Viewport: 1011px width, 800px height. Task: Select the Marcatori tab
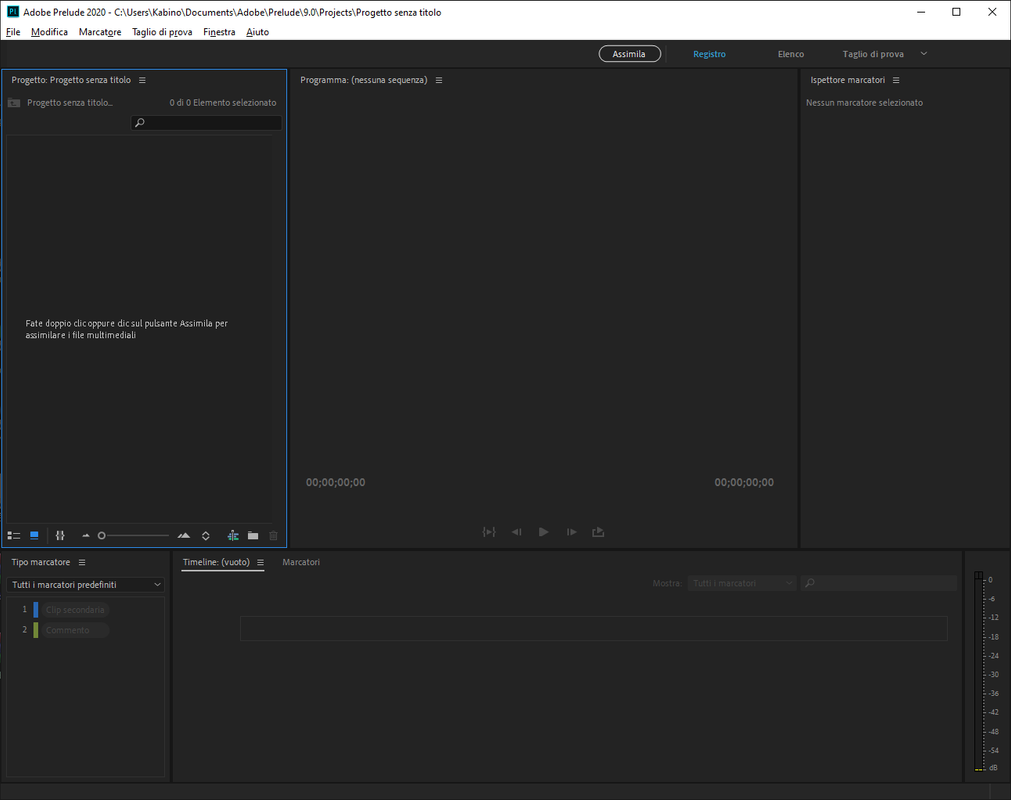point(301,562)
